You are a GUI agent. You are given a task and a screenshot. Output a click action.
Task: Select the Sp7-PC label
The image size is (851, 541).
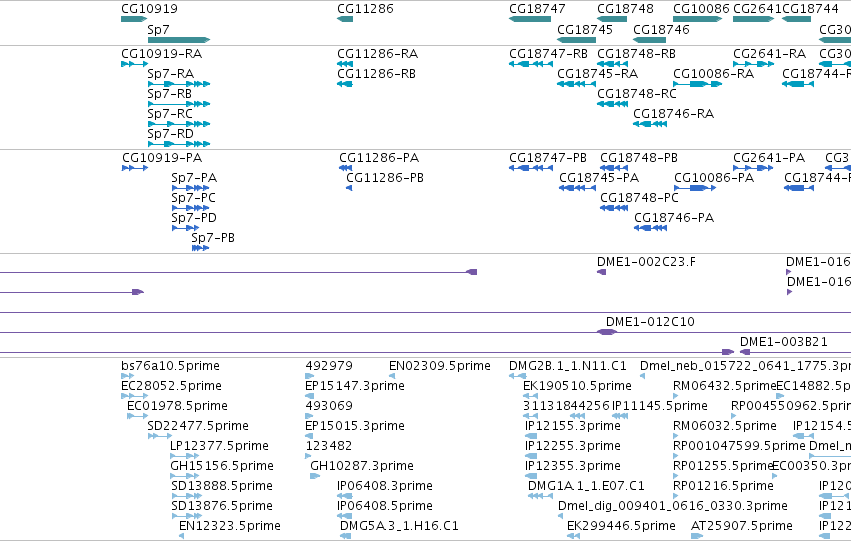[x=193, y=198]
